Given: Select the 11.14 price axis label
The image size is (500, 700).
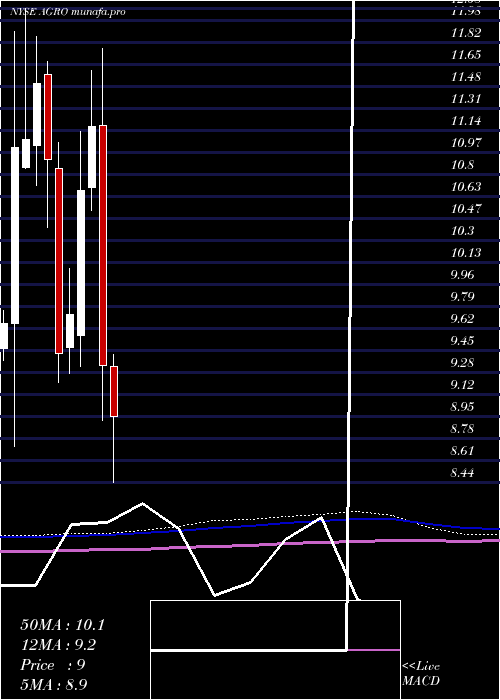Looking at the screenshot, I should tap(466, 121).
